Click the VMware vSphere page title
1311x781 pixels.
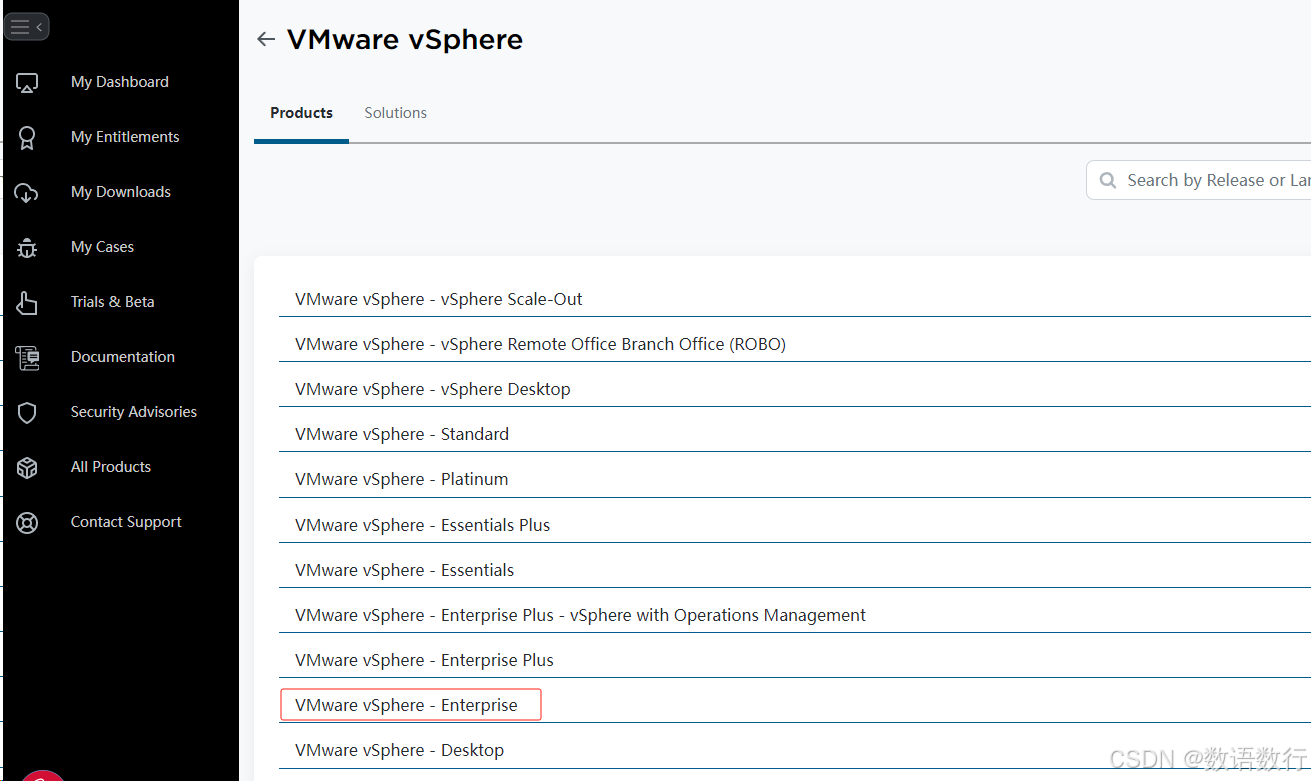405,39
